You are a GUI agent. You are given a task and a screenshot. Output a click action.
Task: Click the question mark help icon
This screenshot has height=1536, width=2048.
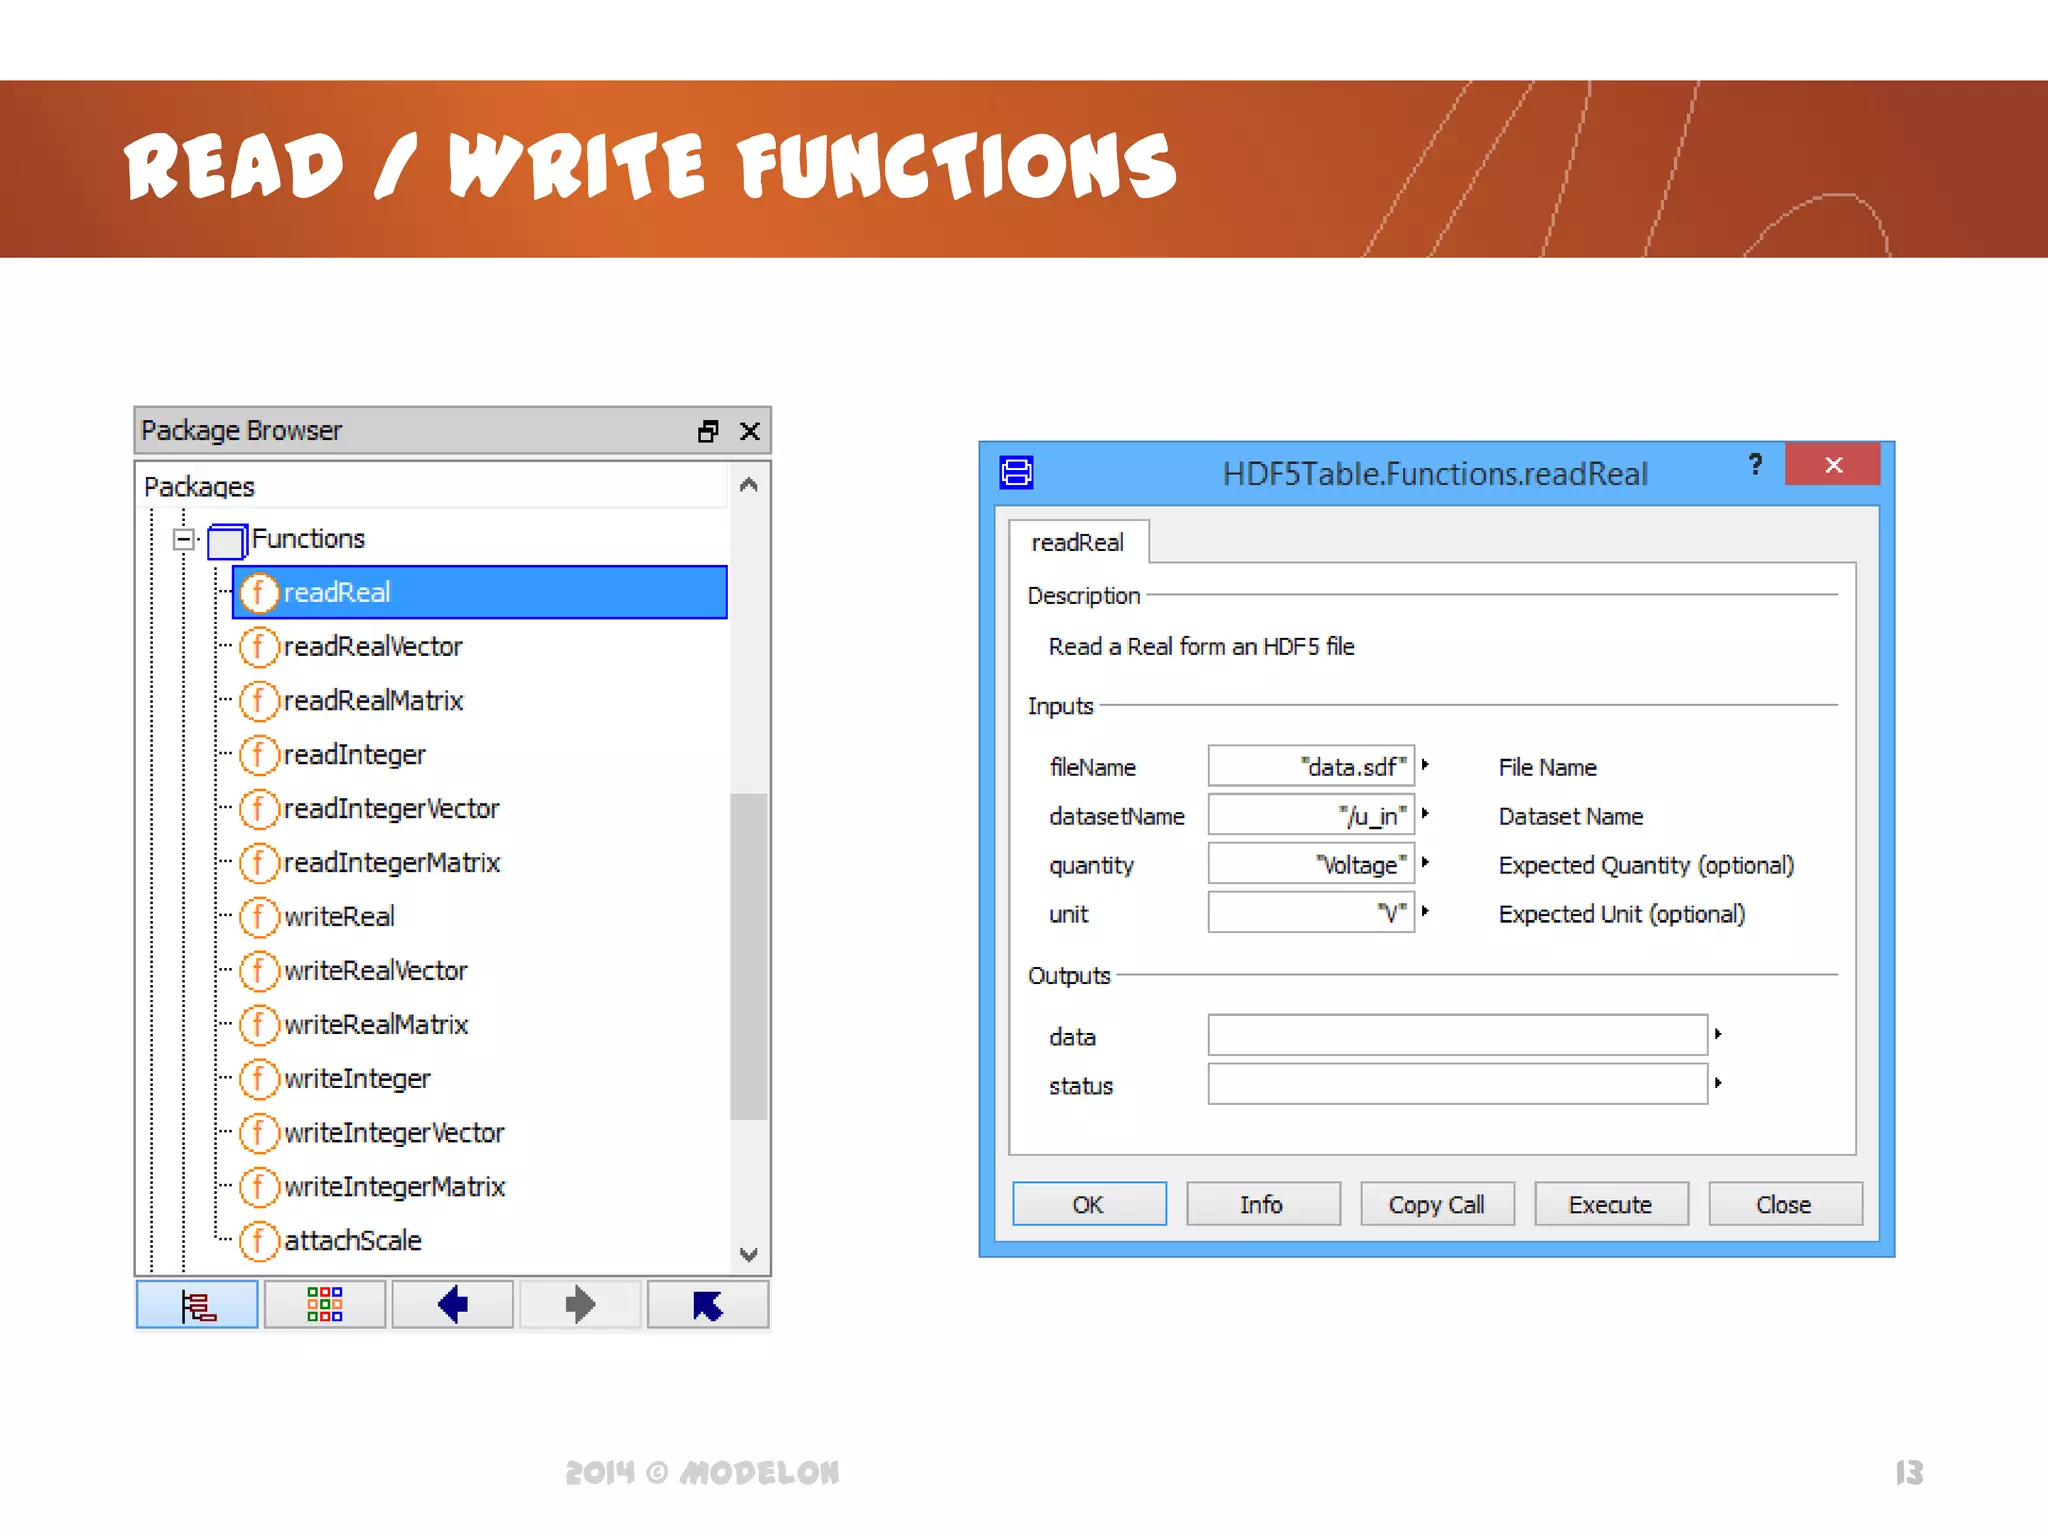(x=1755, y=464)
